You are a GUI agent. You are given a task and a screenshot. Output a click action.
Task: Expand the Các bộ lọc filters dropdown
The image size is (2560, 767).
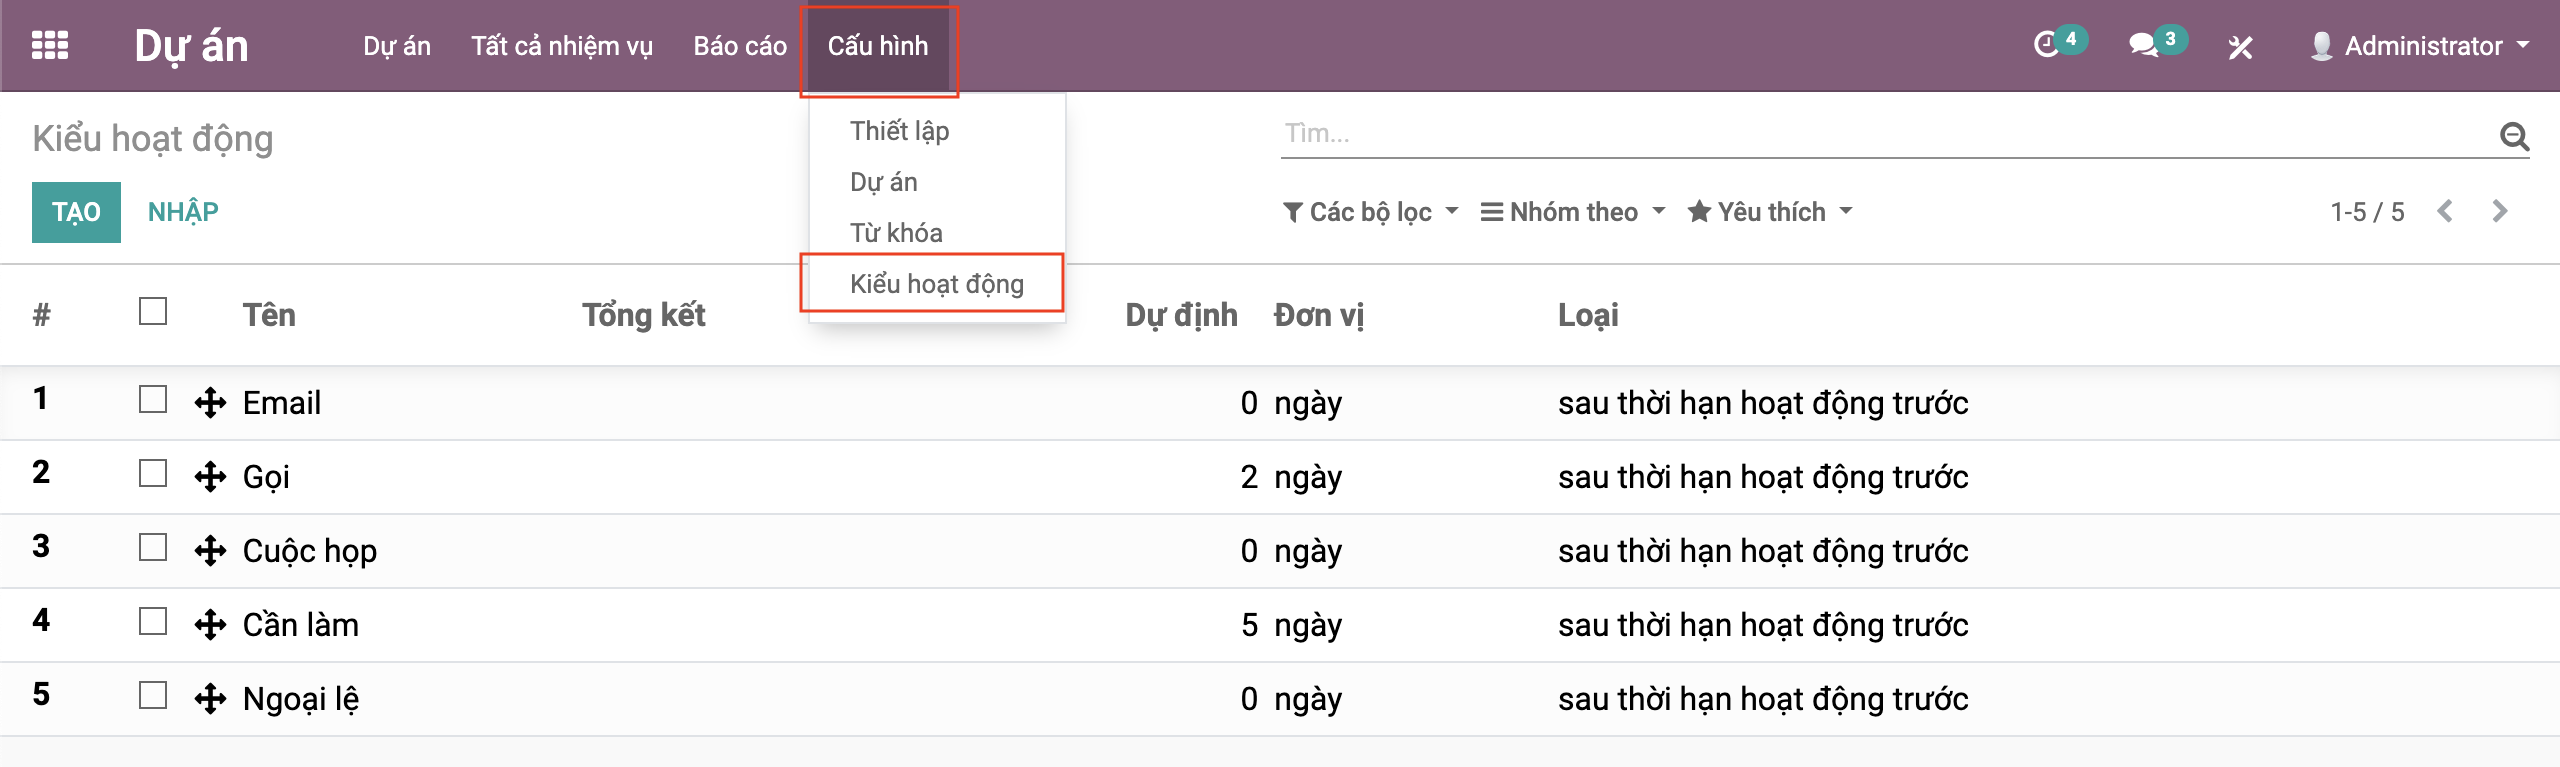pyautogui.click(x=1371, y=212)
